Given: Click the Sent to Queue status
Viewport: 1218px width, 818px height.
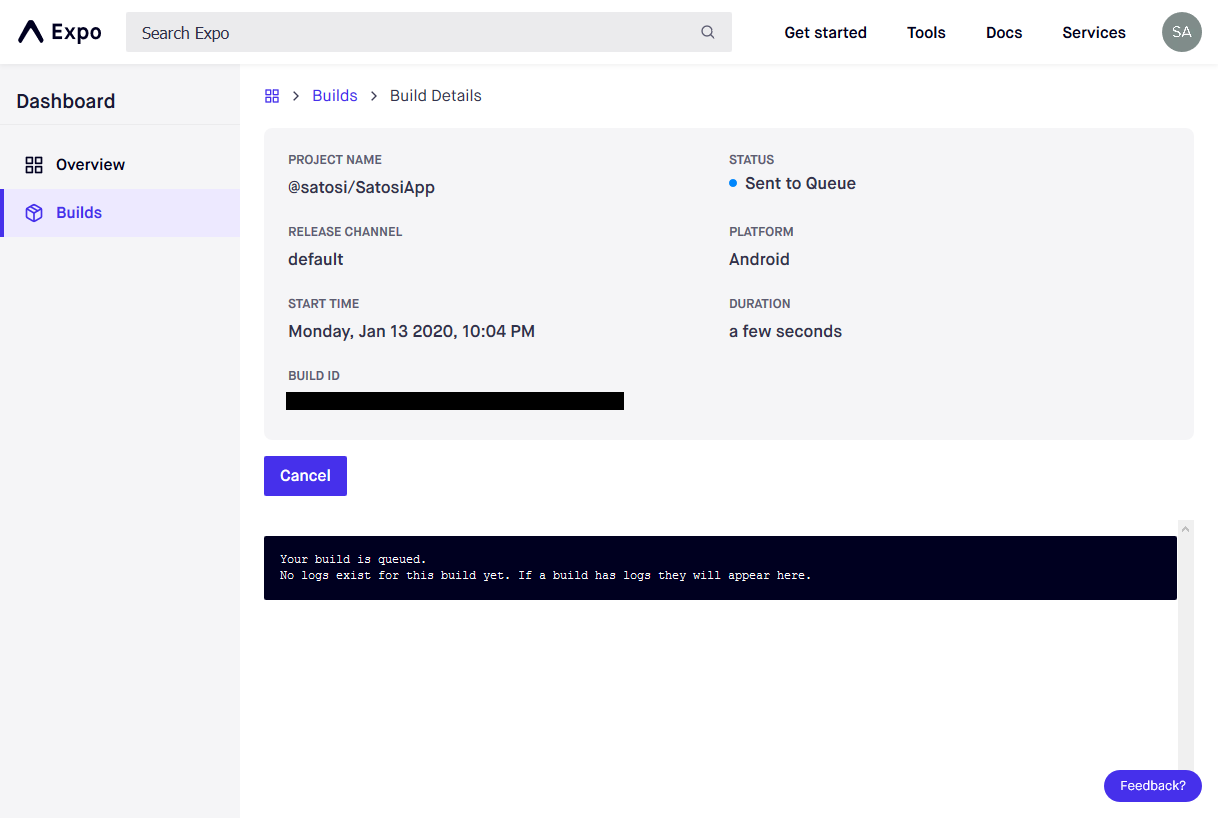Looking at the screenshot, I should click(x=800, y=183).
